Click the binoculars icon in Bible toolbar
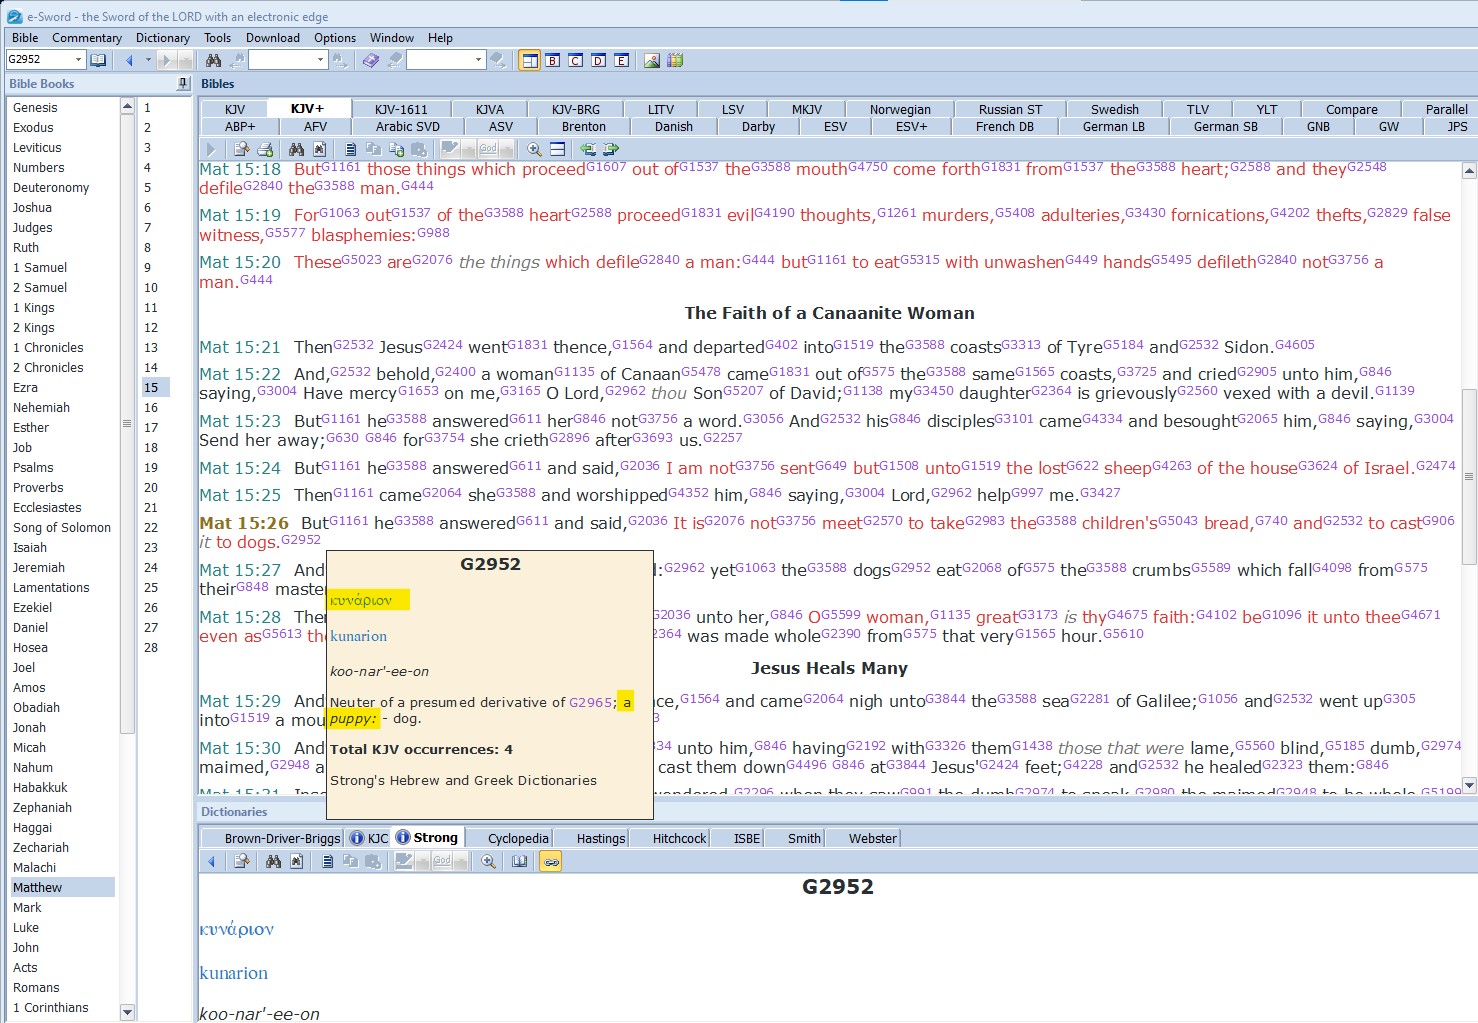The image size is (1478, 1023). point(296,149)
